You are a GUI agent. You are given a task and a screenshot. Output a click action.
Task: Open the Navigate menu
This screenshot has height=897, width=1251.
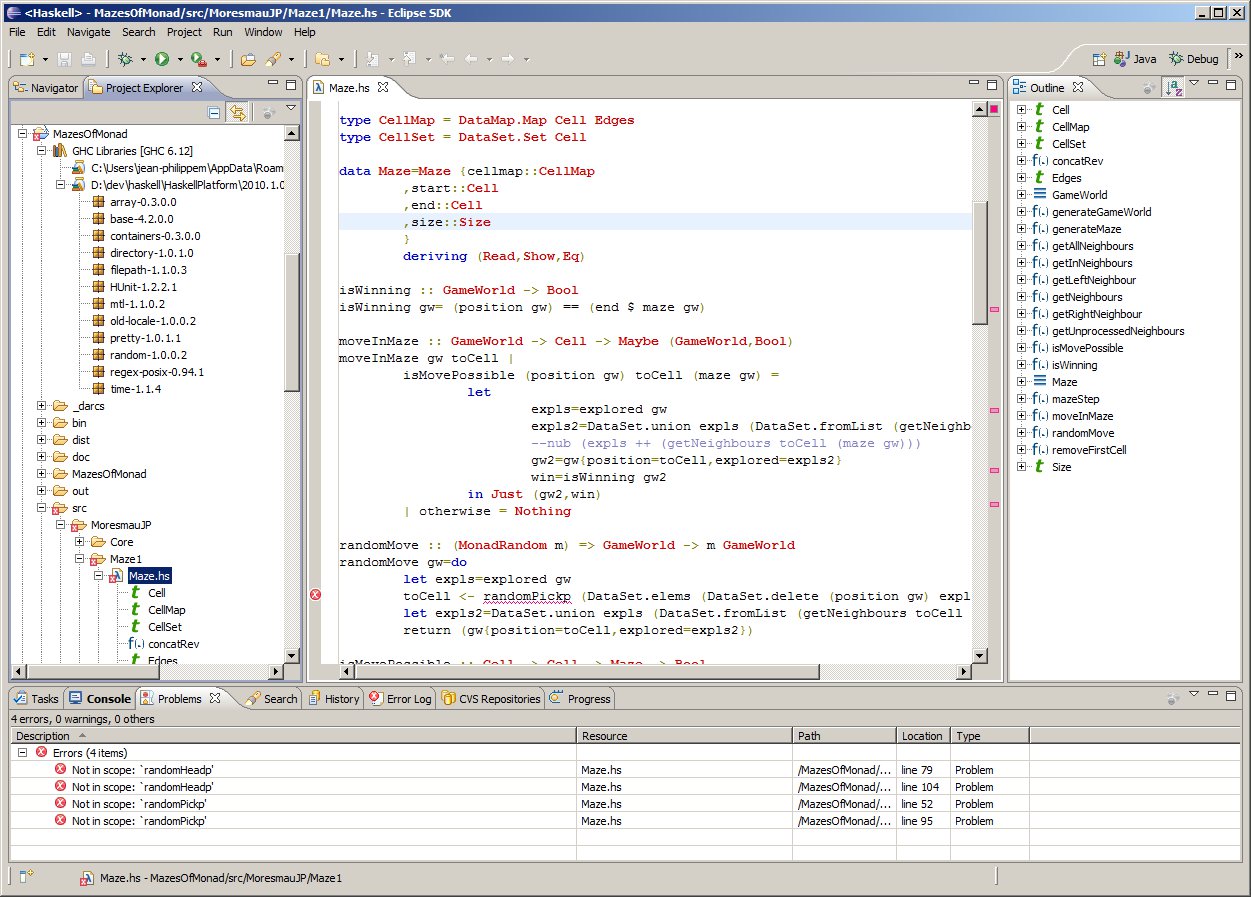click(89, 32)
